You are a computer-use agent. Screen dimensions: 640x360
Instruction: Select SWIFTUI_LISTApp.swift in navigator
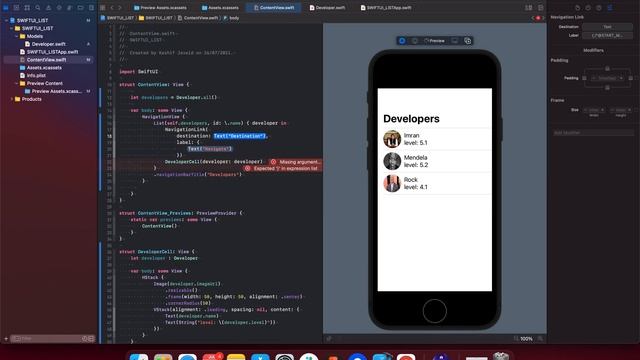tap(52, 52)
